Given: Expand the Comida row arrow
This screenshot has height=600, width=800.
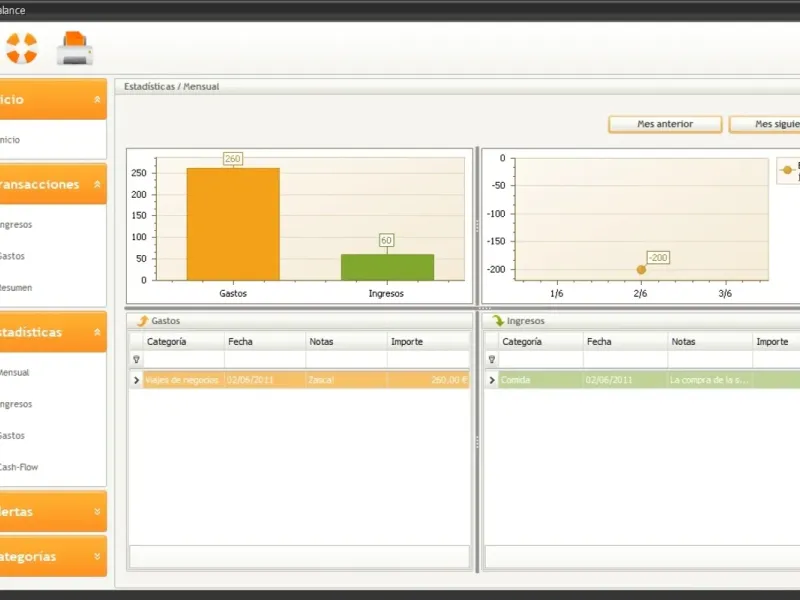Looking at the screenshot, I should (492, 380).
